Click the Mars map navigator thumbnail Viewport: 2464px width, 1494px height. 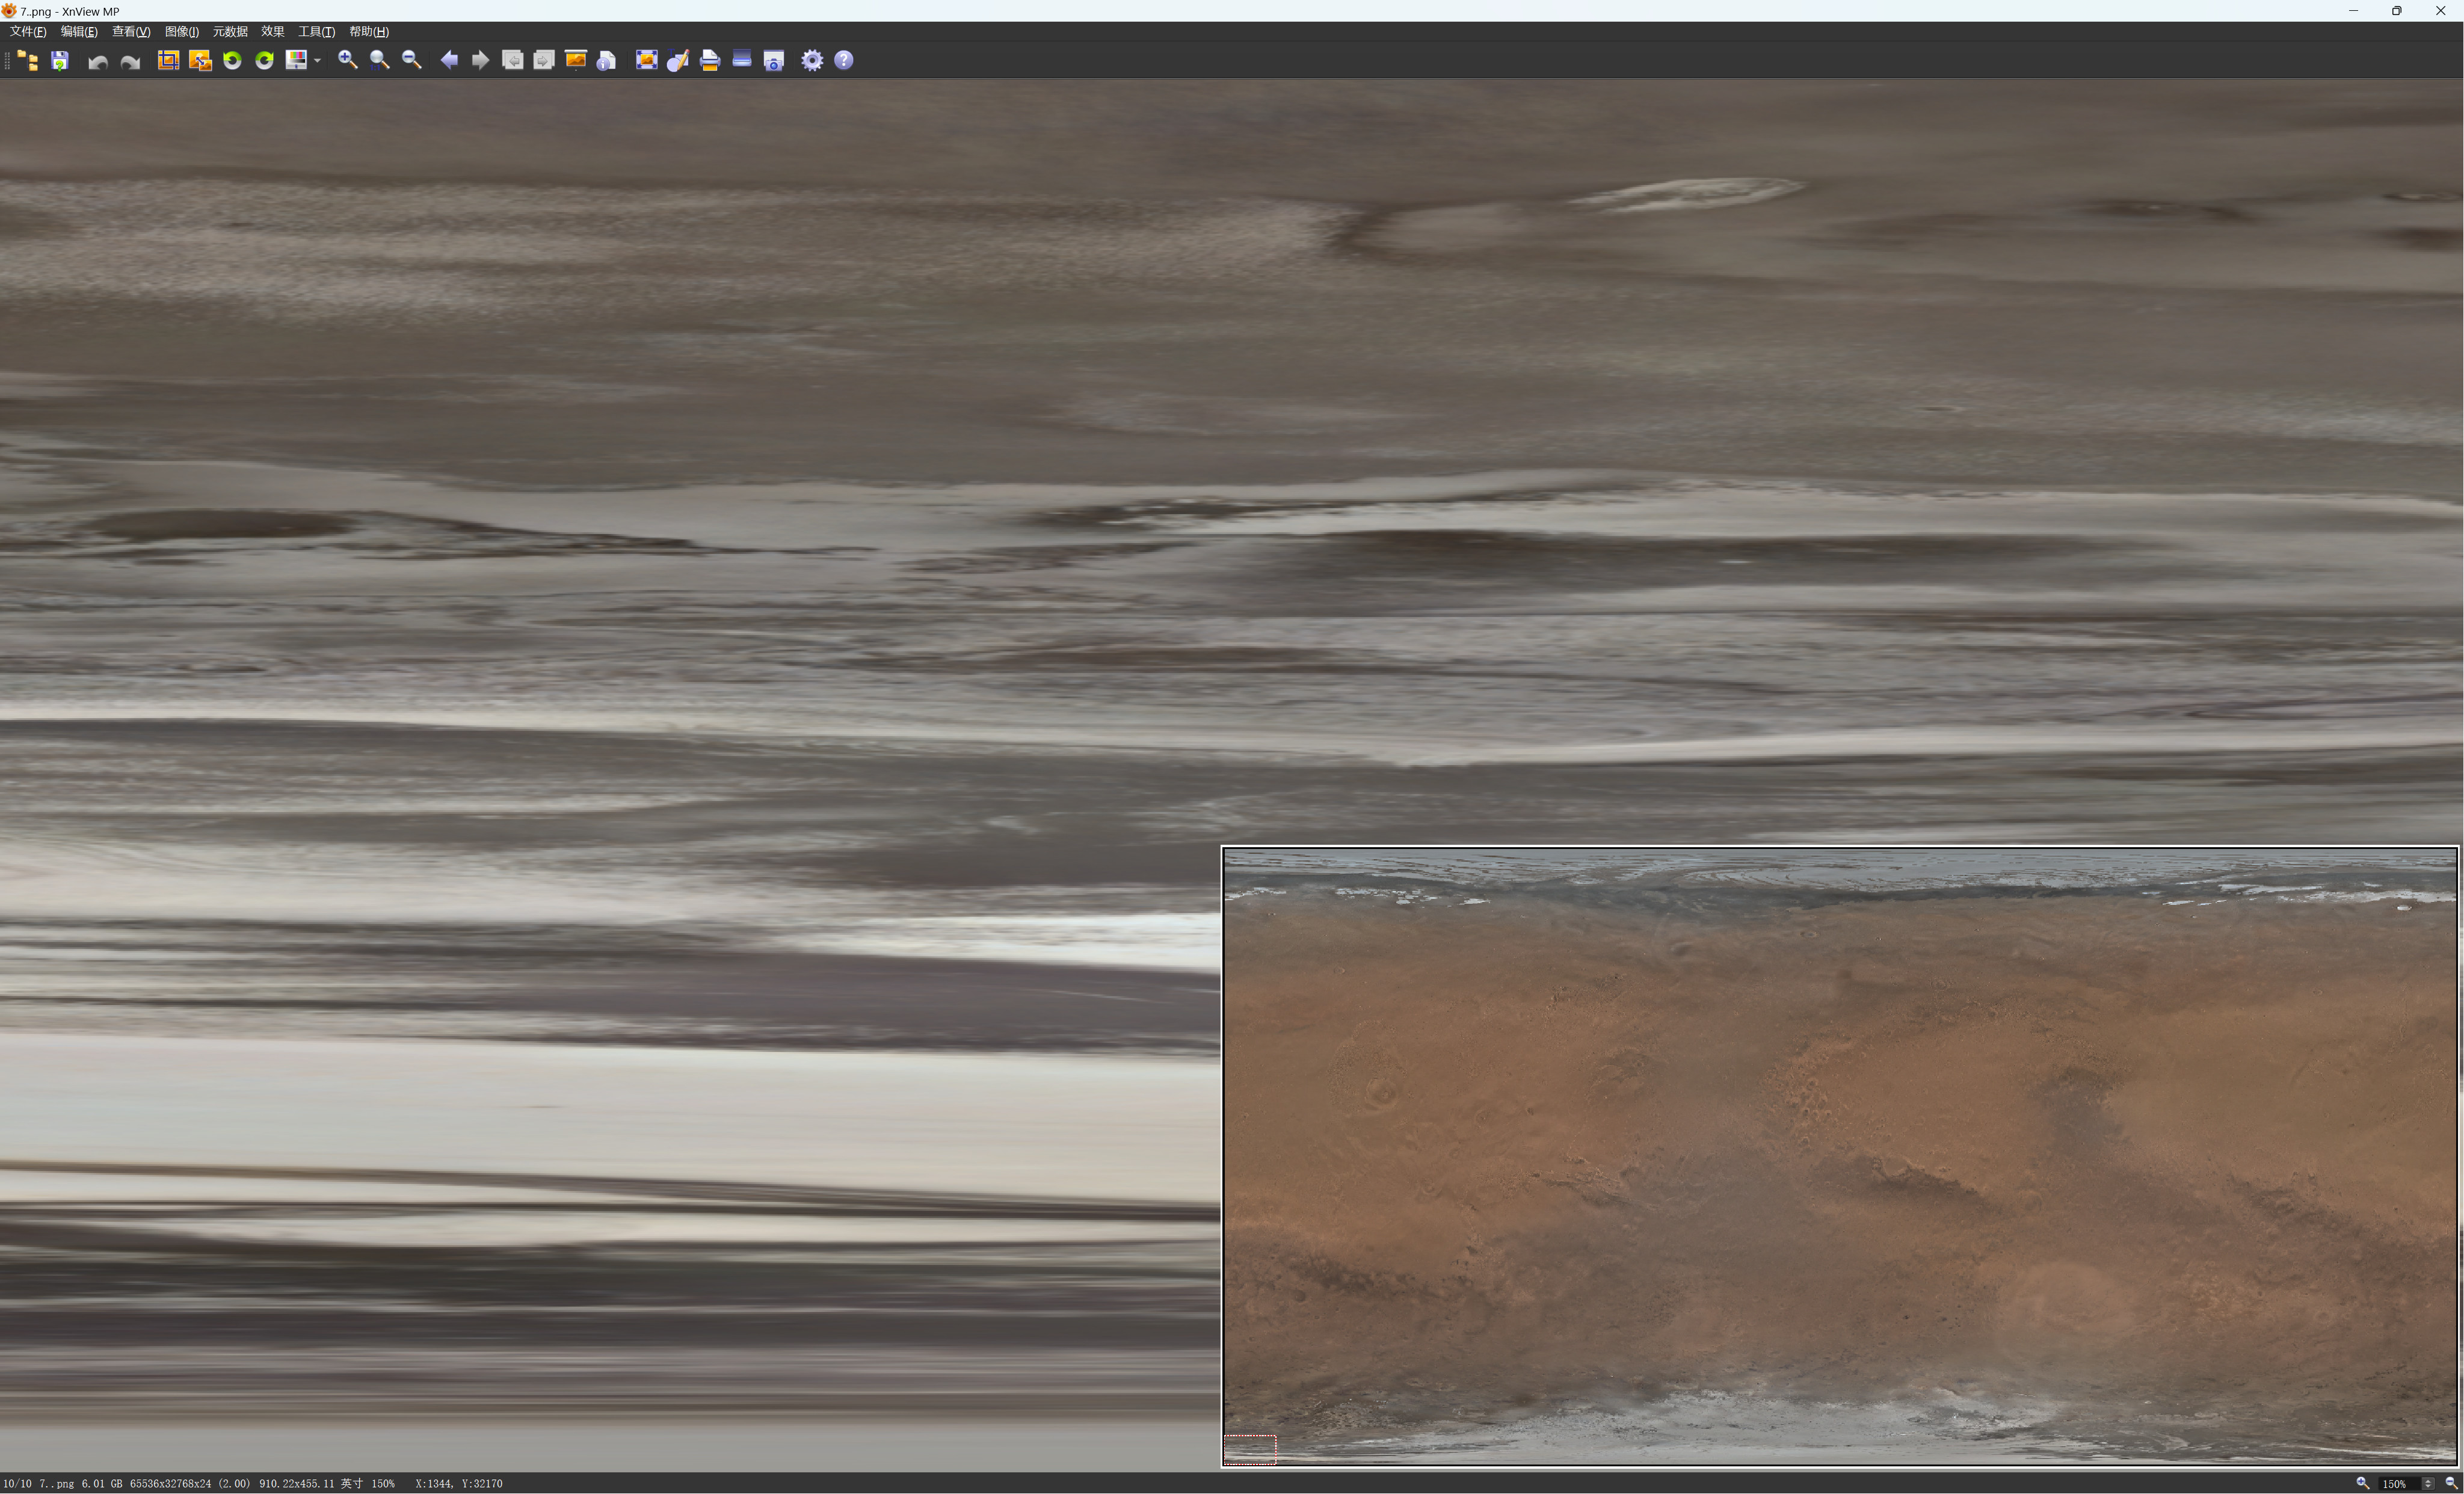1839,1157
